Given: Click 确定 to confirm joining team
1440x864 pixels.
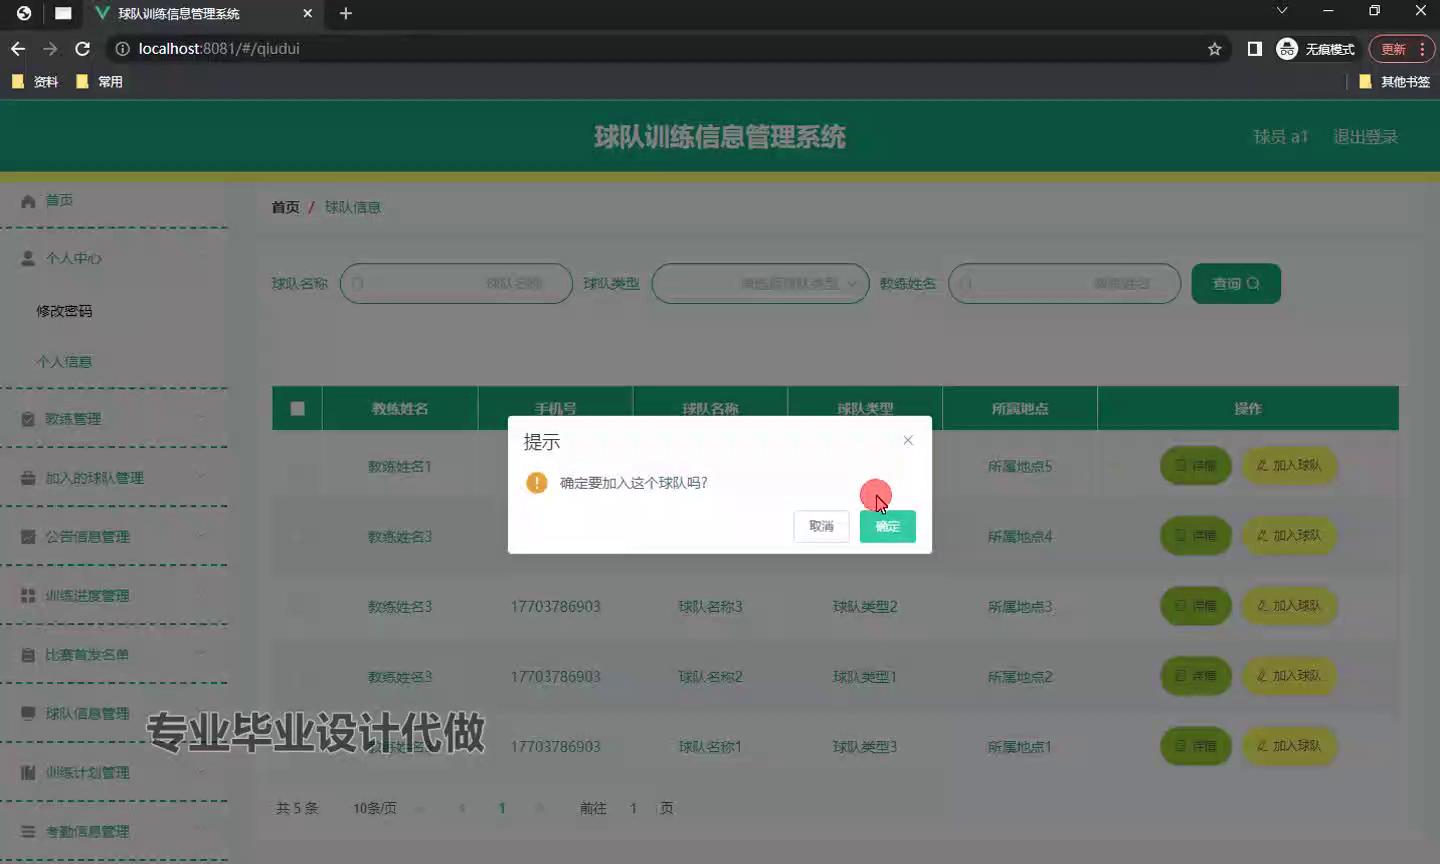Looking at the screenshot, I should (x=887, y=526).
